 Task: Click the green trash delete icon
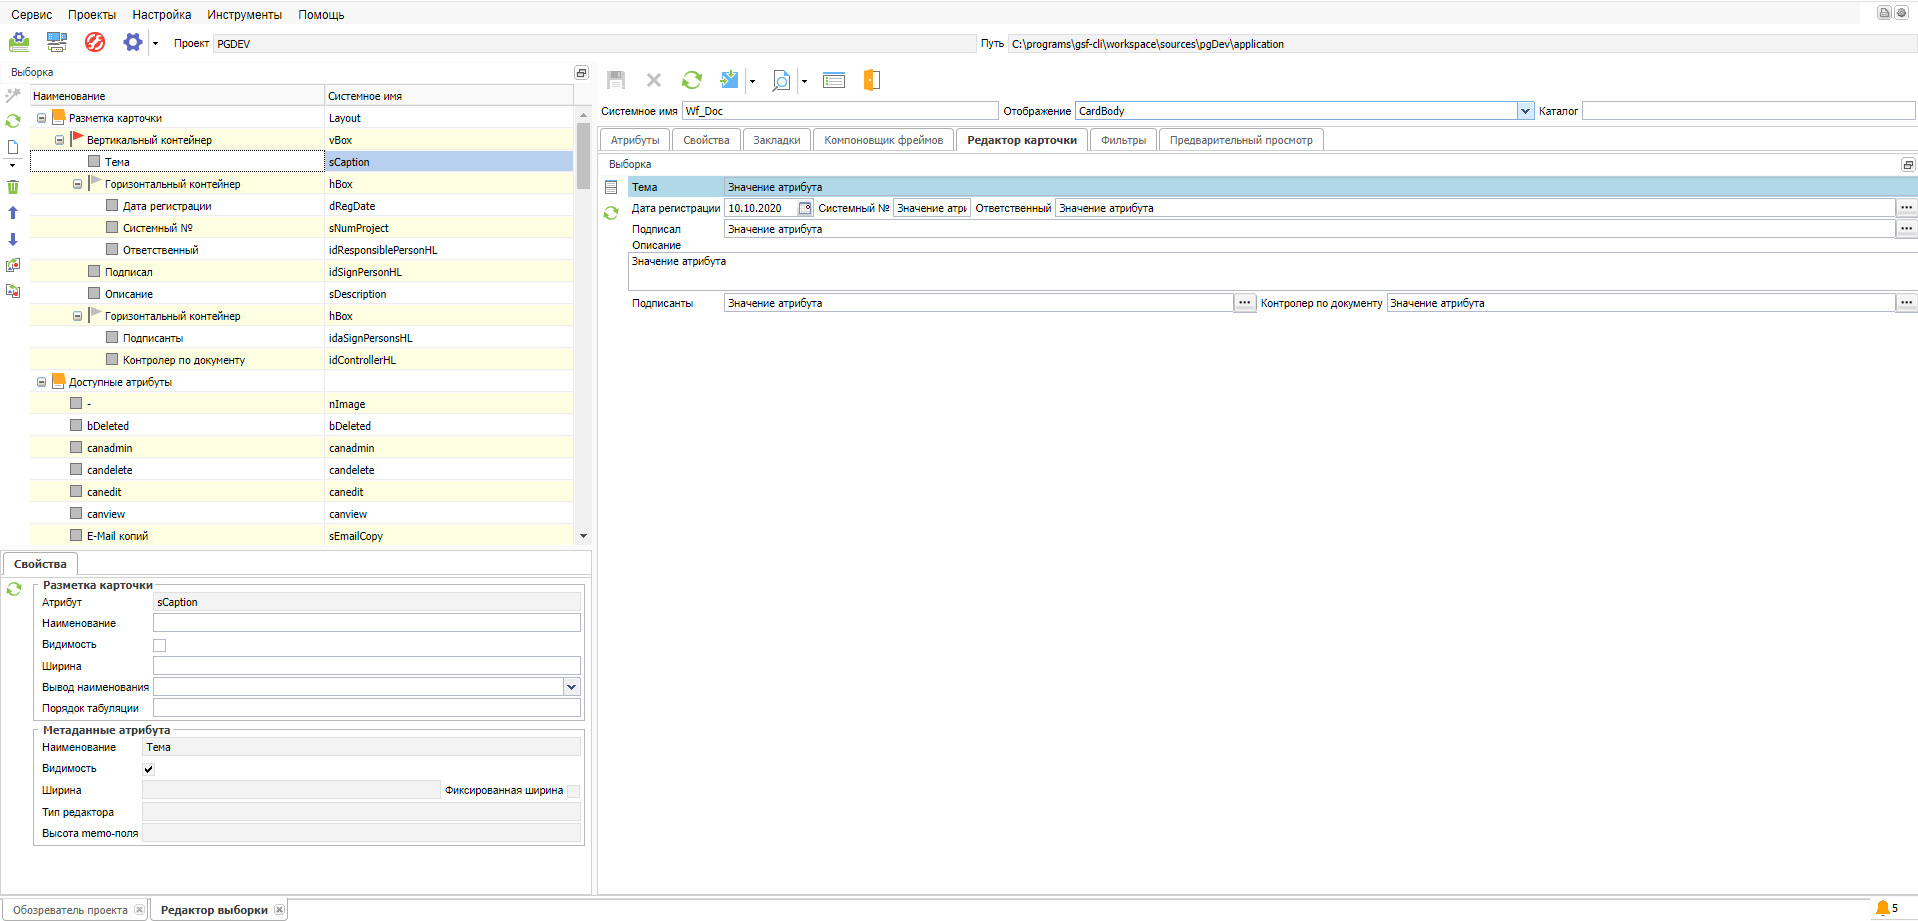[x=13, y=187]
